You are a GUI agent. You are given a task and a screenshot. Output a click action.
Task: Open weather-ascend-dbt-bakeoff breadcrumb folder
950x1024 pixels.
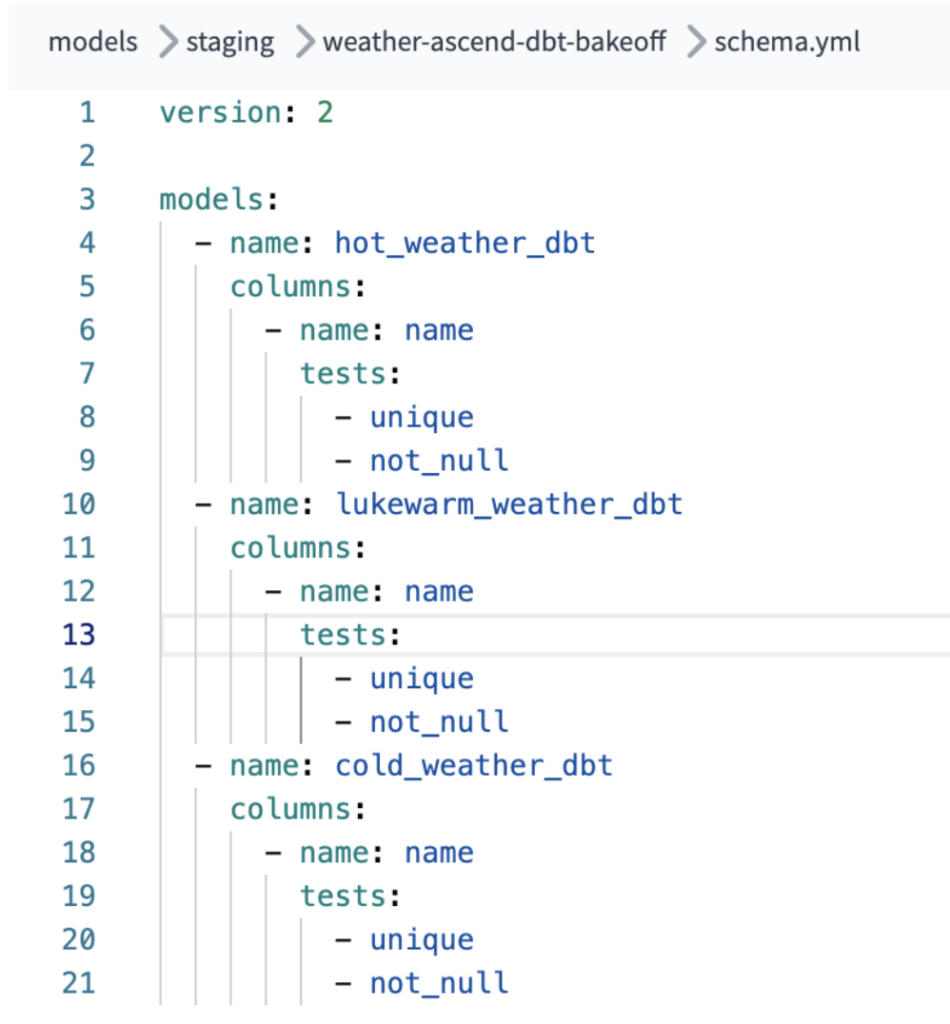pyautogui.click(x=494, y=43)
